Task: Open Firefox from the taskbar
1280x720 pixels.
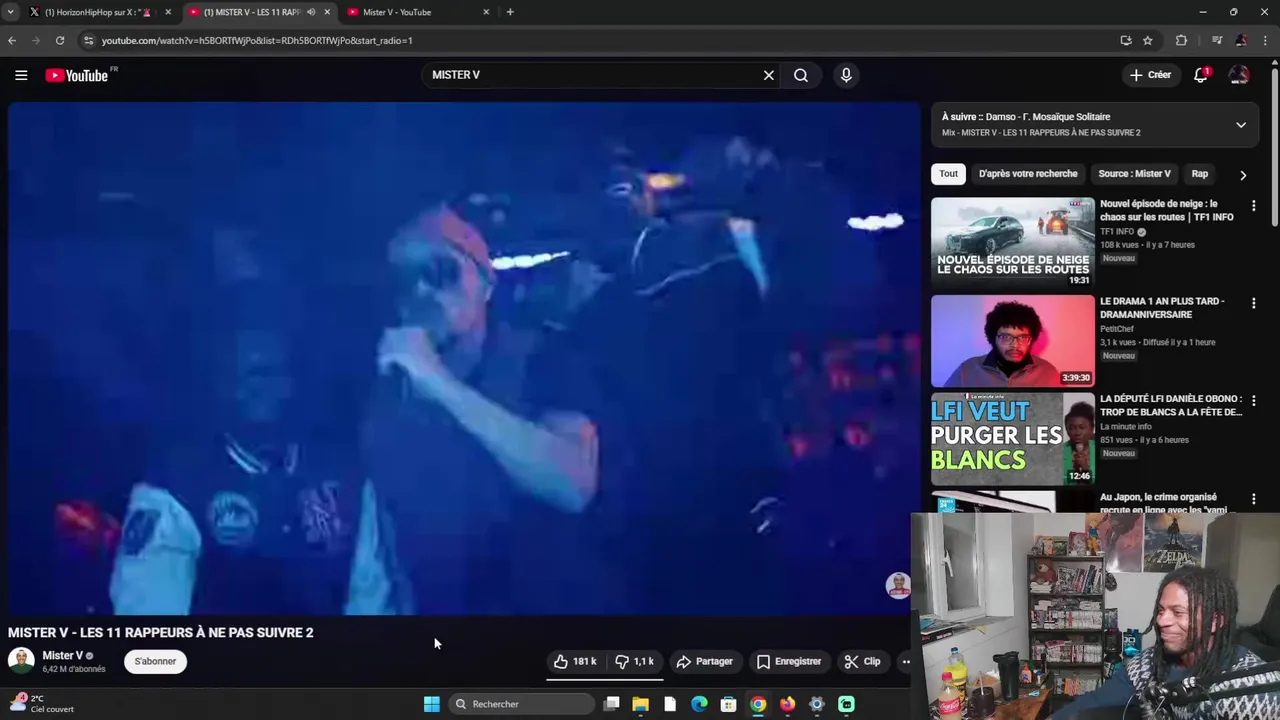Action: 788,704
